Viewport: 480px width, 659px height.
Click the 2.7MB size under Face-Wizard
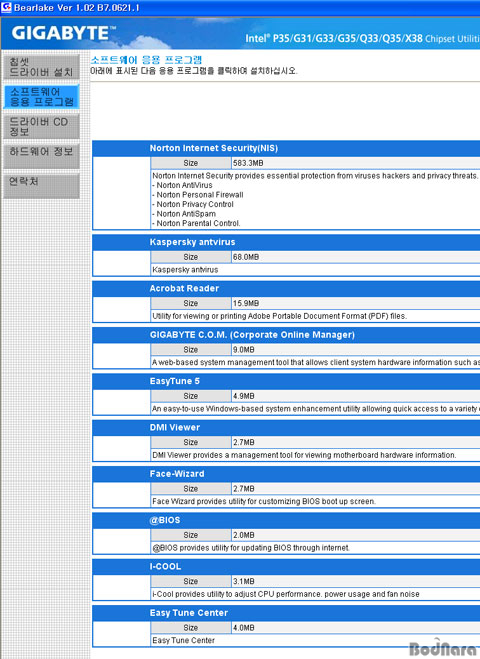[x=244, y=489]
